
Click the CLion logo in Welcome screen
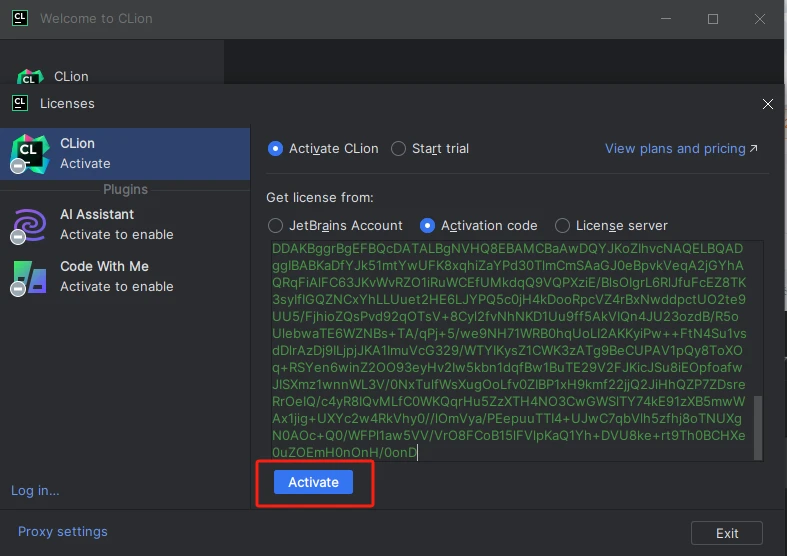point(30,76)
